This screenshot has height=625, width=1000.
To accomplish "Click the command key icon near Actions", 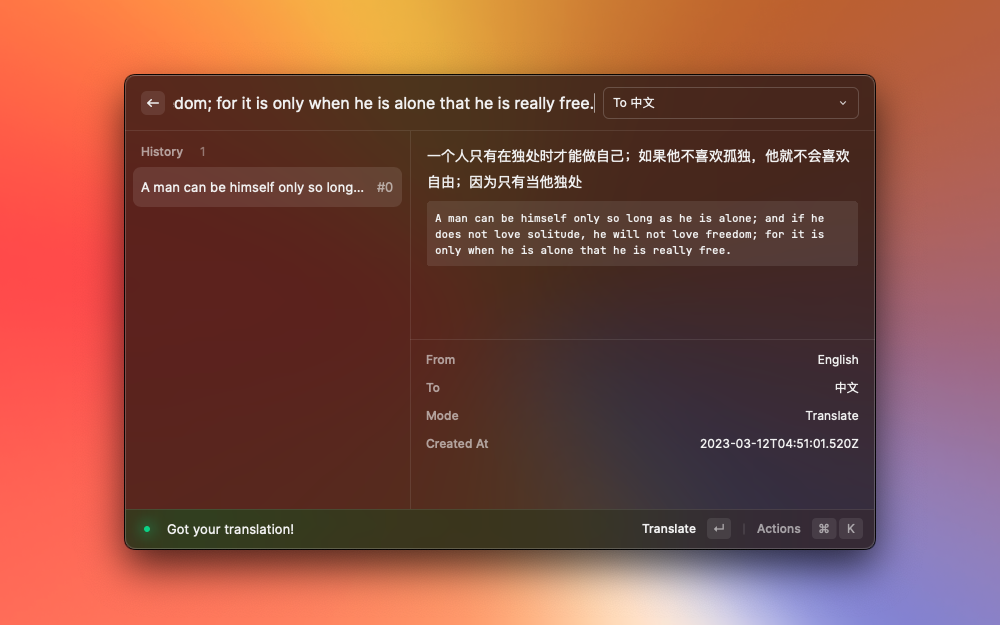I will click(x=823, y=528).
